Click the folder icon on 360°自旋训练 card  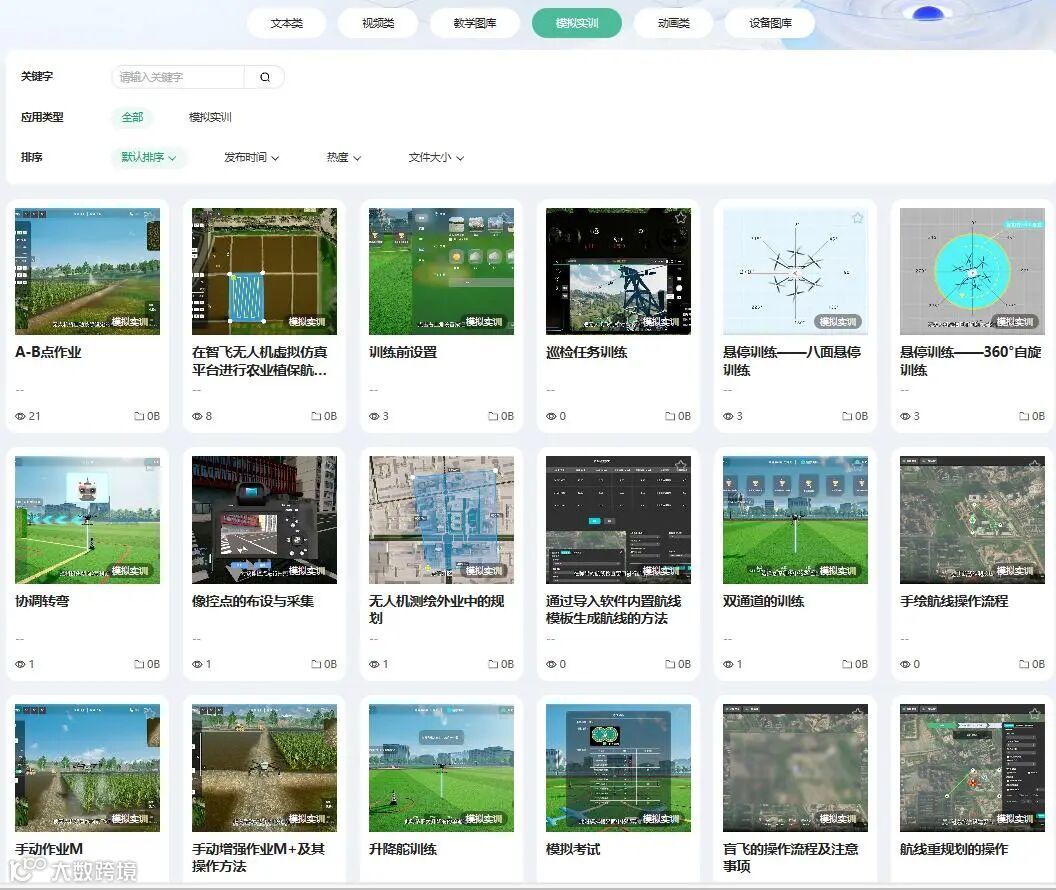click(x=1024, y=416)
